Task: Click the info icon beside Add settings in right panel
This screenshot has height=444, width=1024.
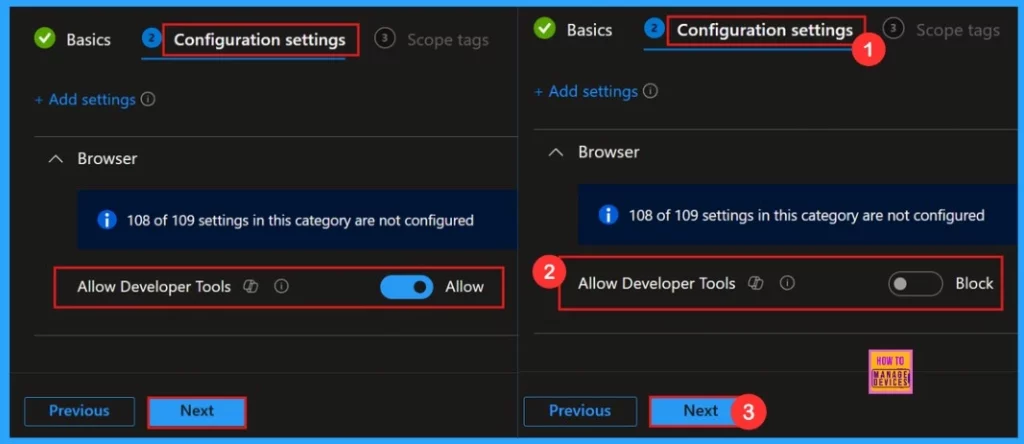Action: point(650,91)
